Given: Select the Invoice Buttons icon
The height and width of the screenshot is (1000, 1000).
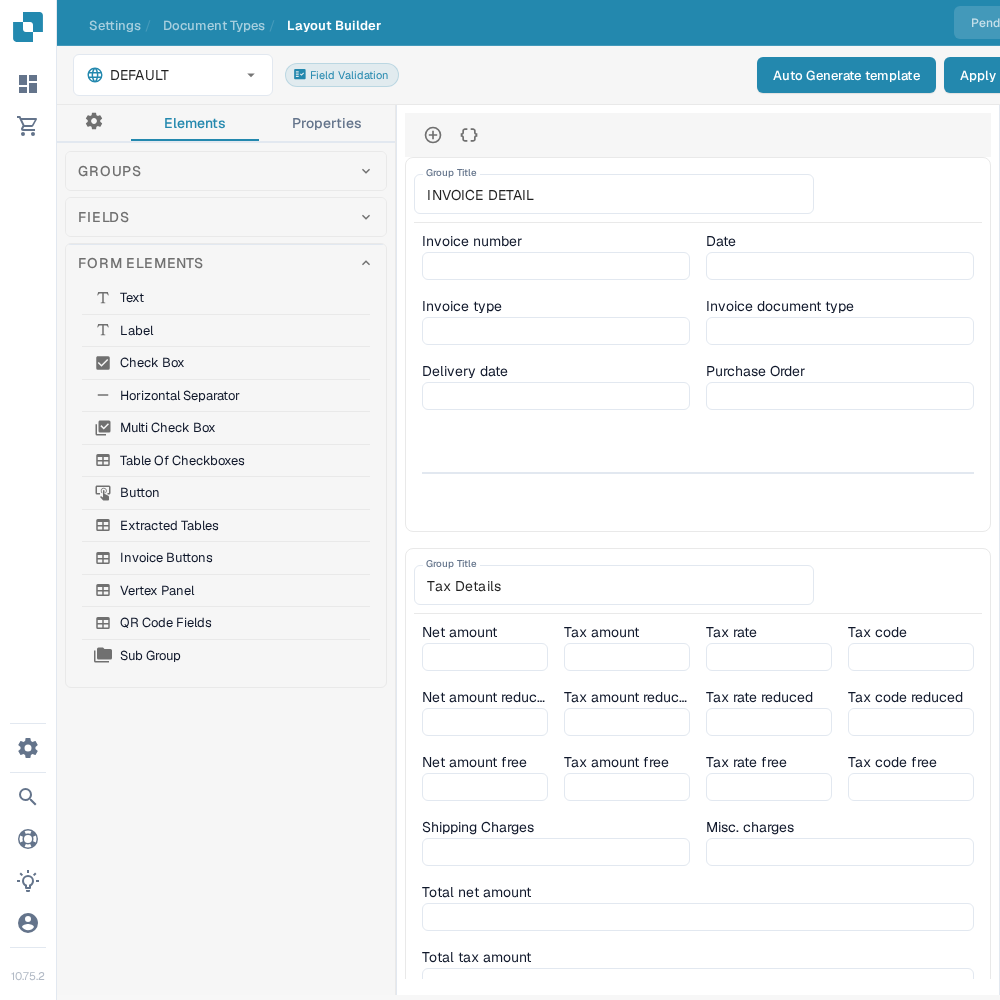Looking at the screenshot, I should [103, 558].
